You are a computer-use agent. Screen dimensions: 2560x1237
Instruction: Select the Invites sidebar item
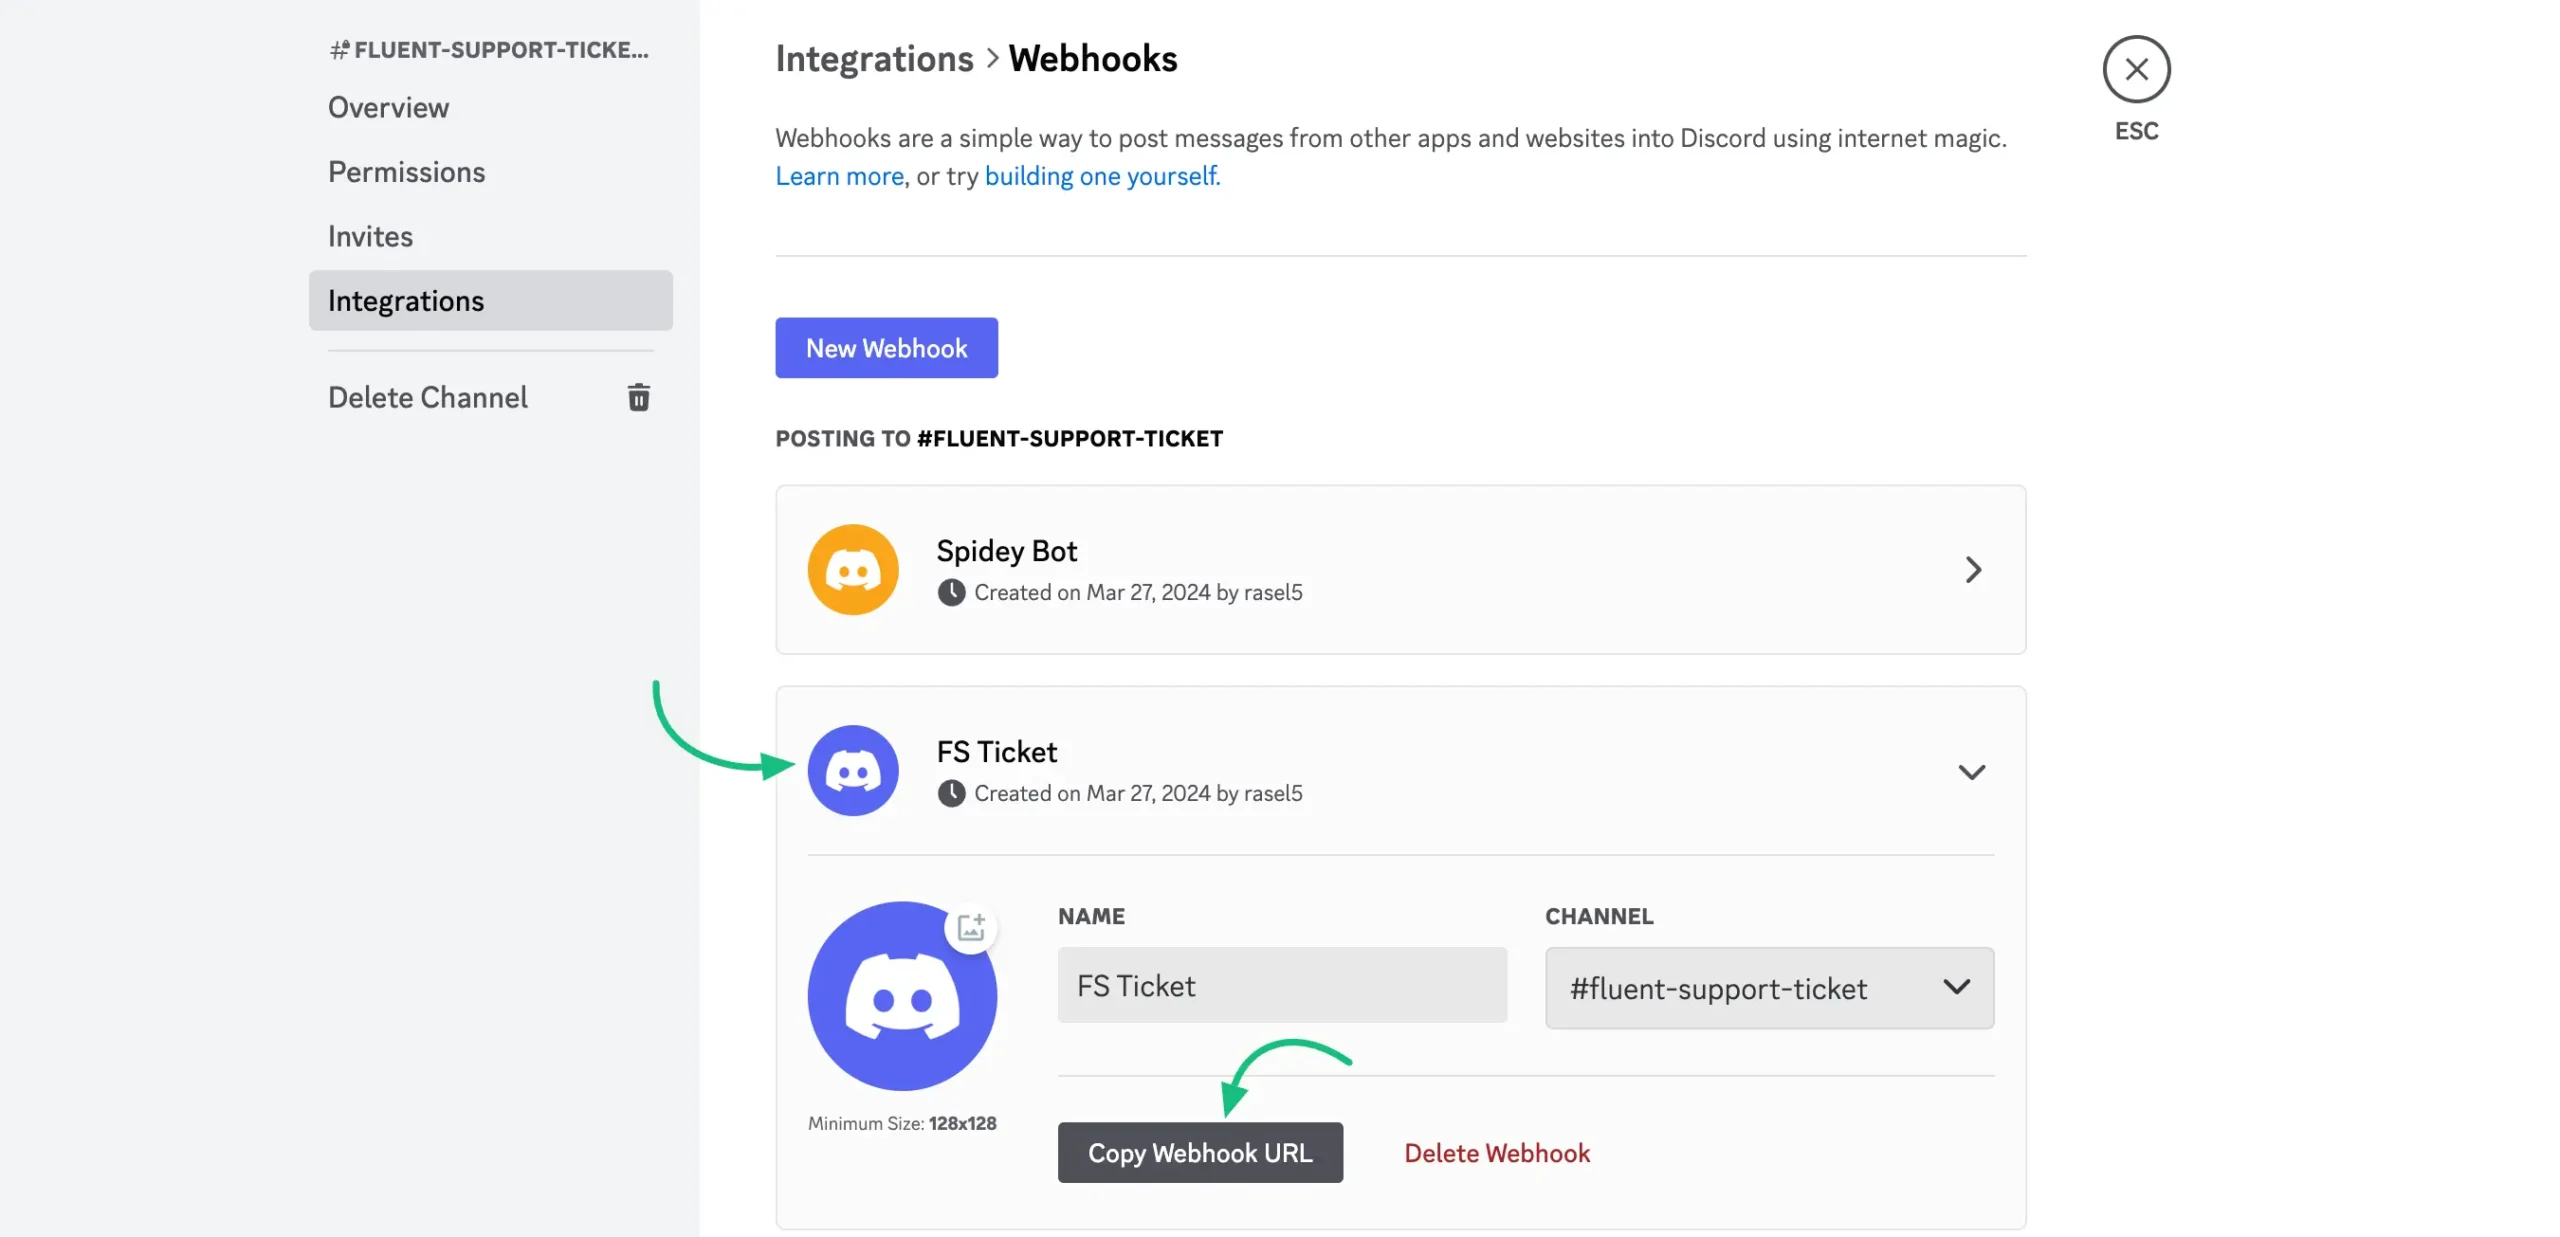[369, 235]
